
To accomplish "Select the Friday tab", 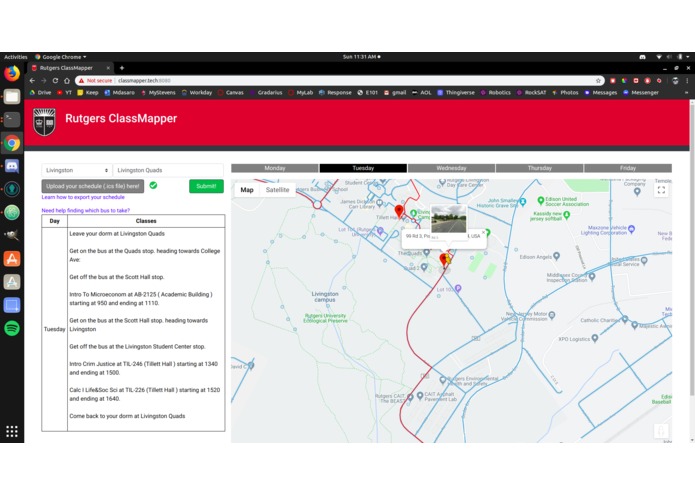I will click(628, 168).
